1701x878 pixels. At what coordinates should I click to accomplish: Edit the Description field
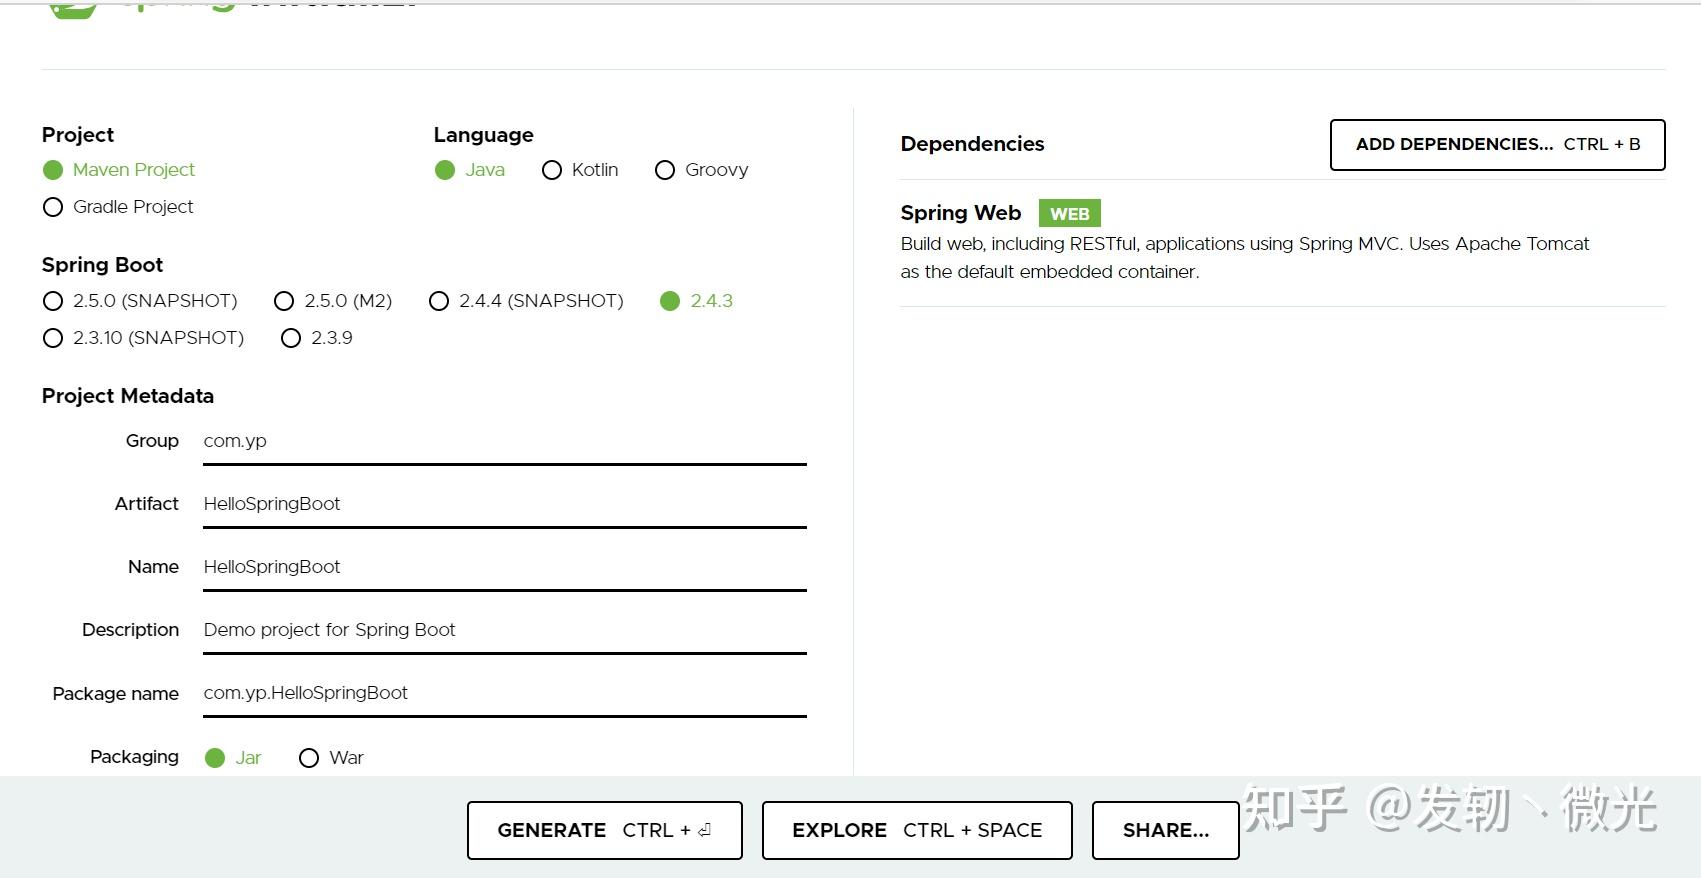tap(504, 630)
